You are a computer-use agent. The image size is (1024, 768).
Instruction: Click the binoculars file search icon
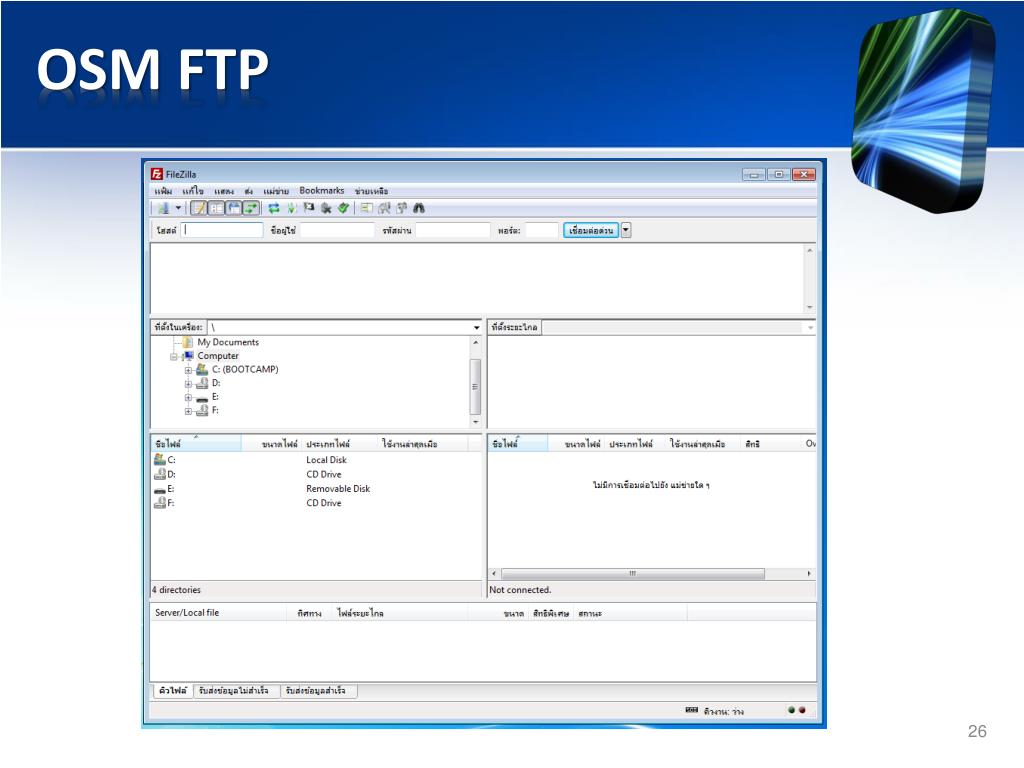click(419, 208)
